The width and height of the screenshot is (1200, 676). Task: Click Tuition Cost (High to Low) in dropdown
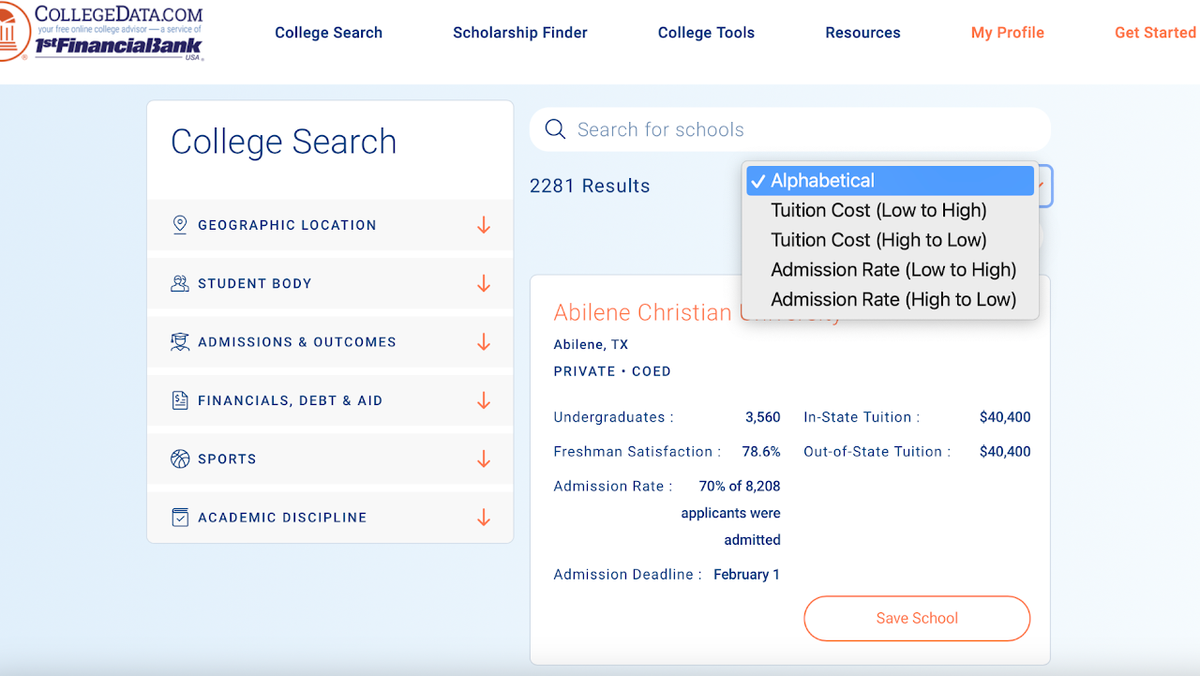[x=878, y=240]
